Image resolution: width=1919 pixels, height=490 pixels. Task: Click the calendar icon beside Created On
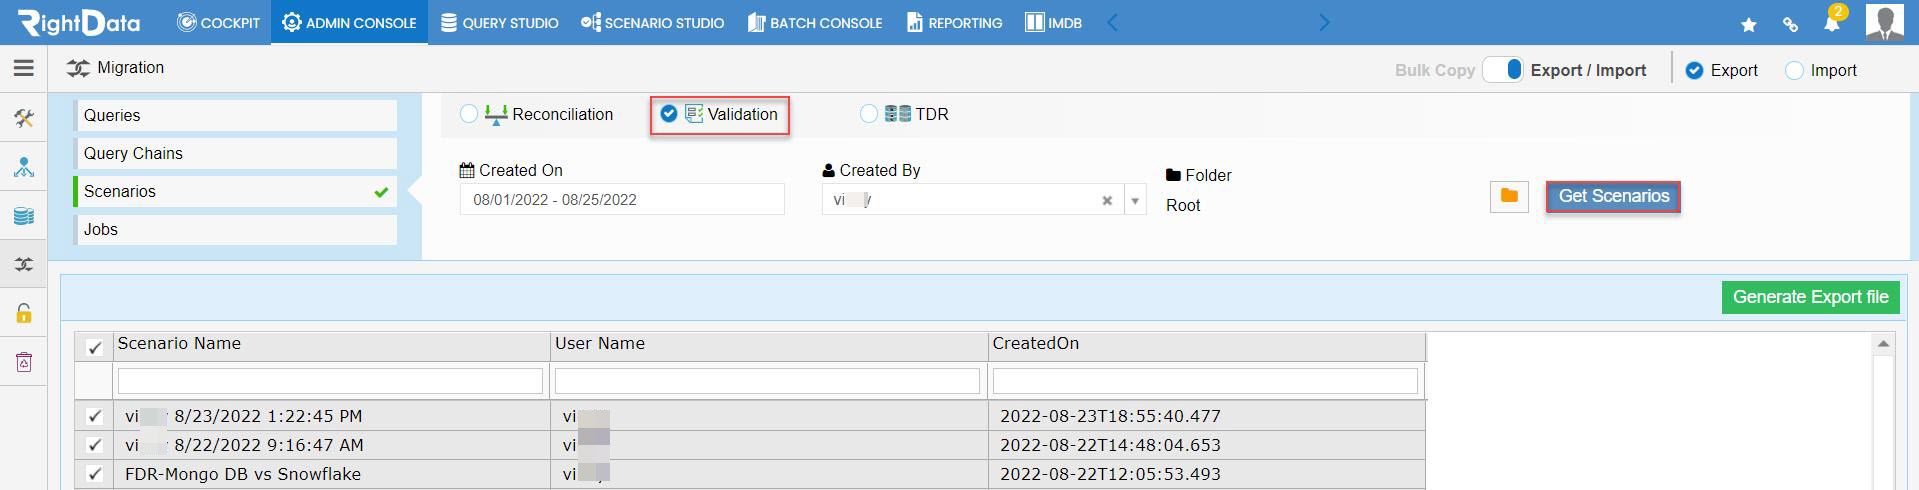467,170
